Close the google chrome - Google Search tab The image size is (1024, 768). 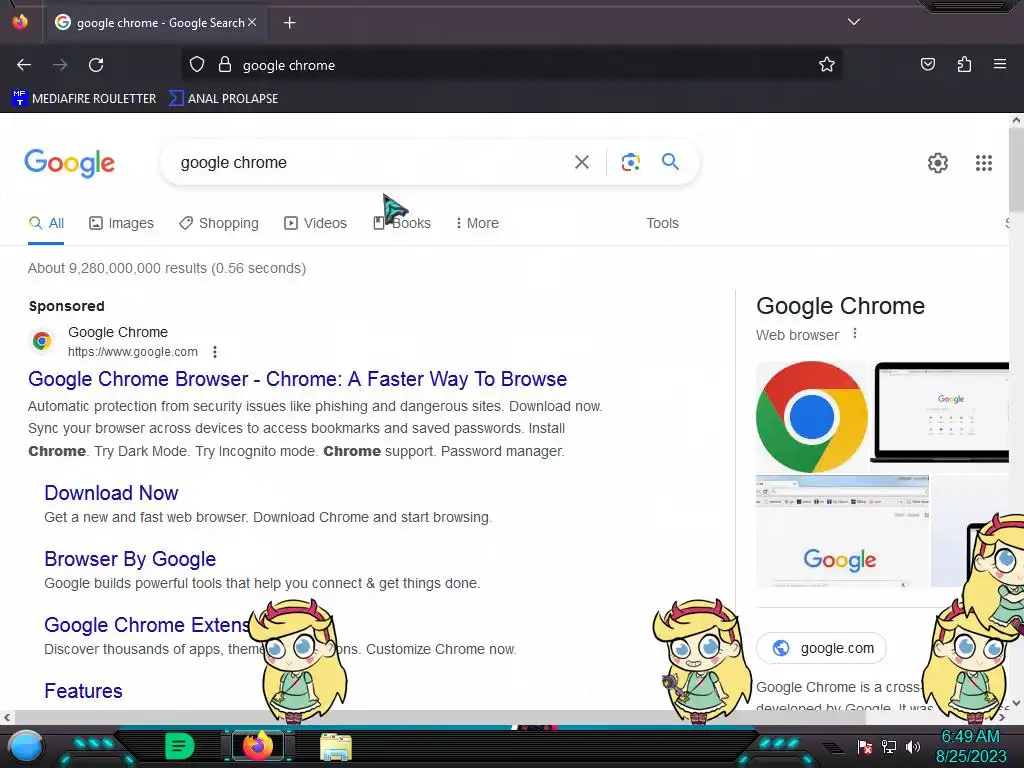point(252,22)
